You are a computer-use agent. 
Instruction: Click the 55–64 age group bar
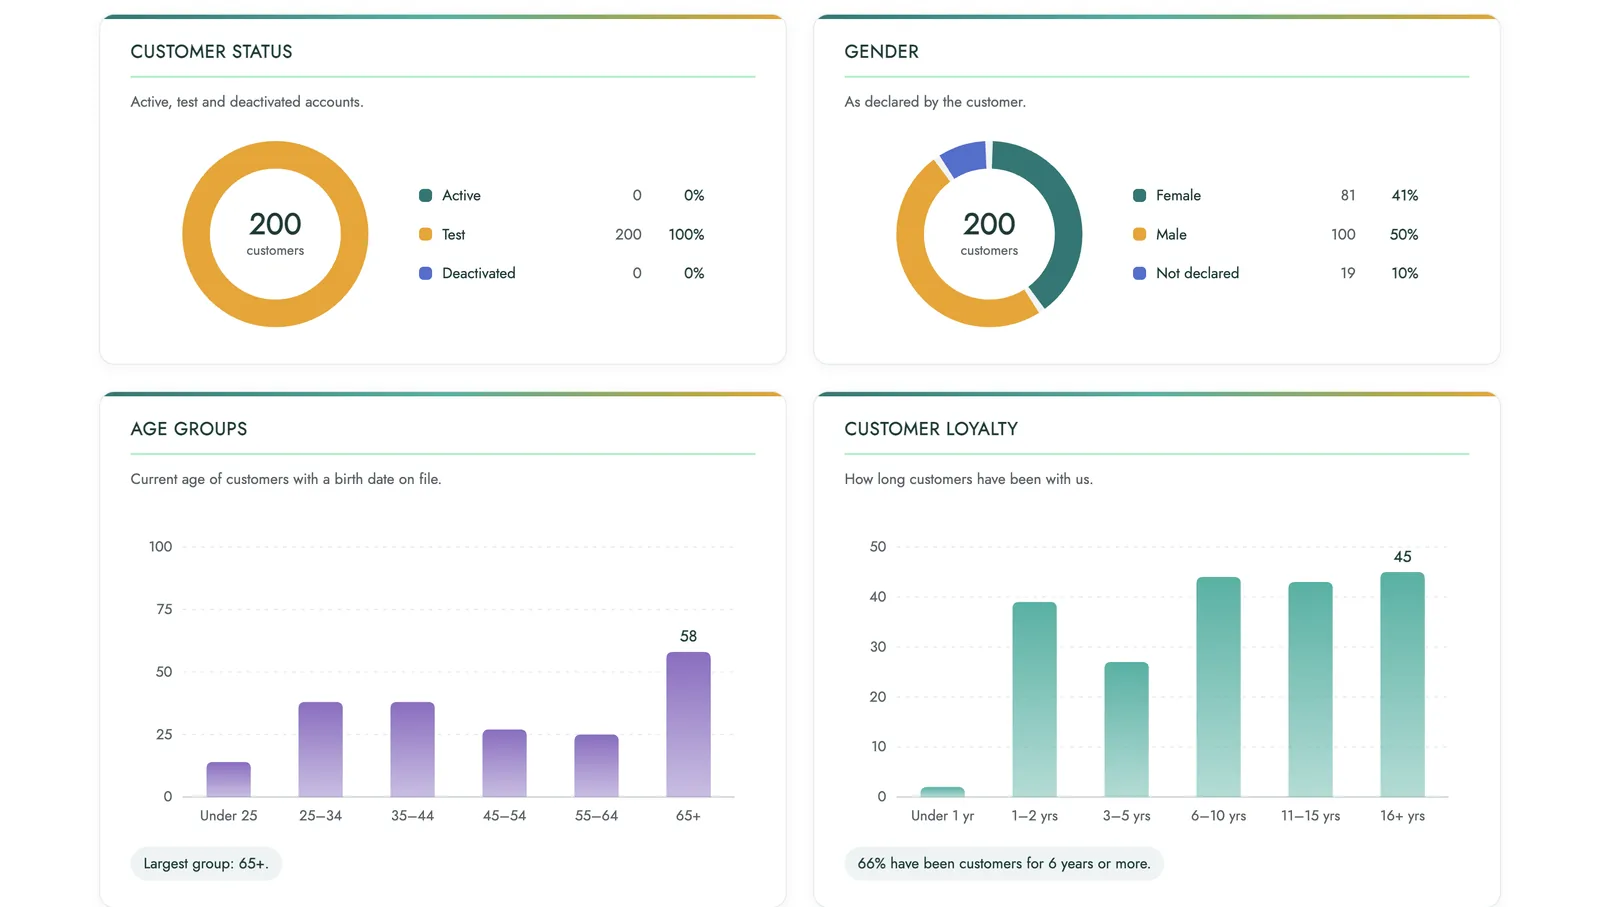(596, 766)
